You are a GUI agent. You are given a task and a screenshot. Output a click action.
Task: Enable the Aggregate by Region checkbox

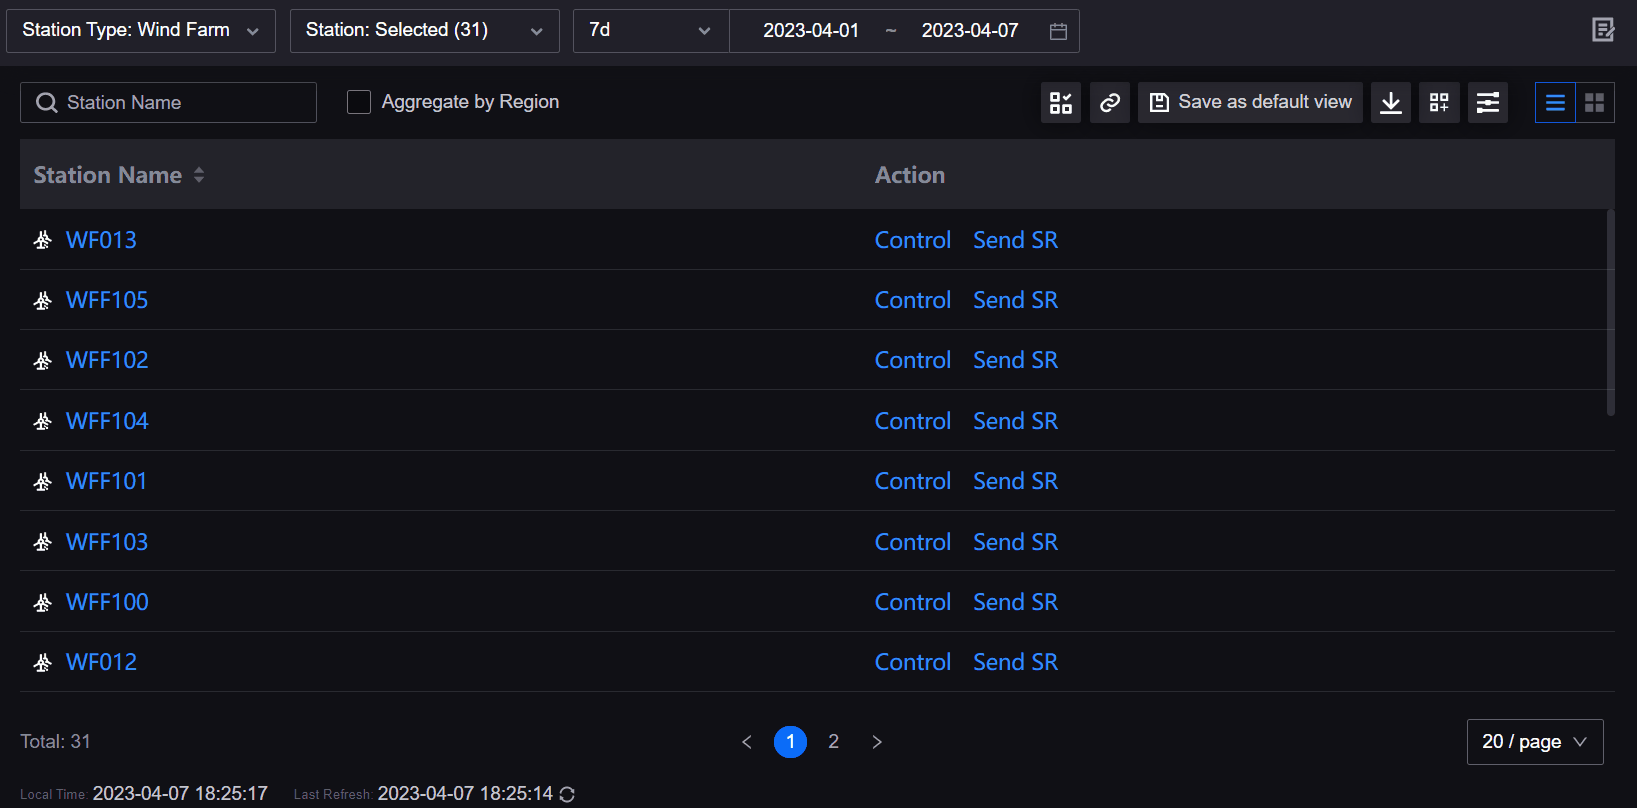[359, 102]
